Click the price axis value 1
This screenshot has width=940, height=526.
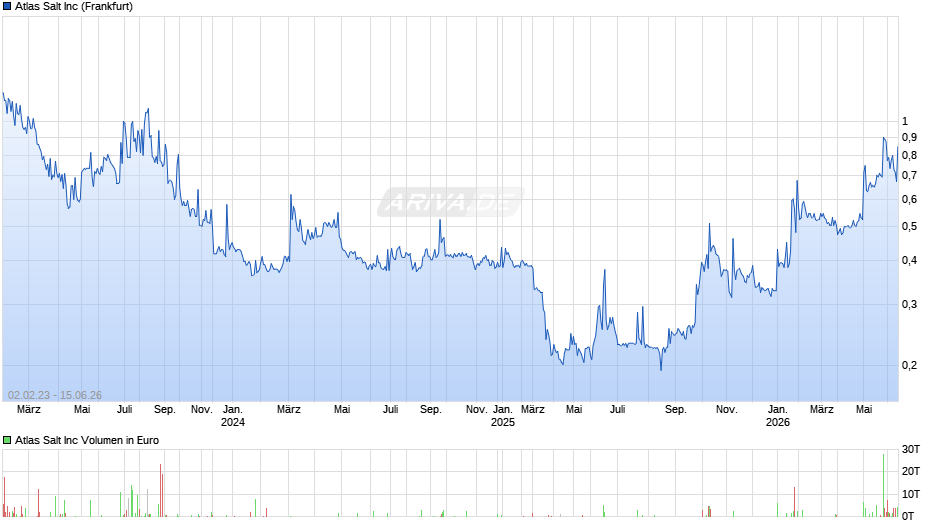(x=905, y=121)
